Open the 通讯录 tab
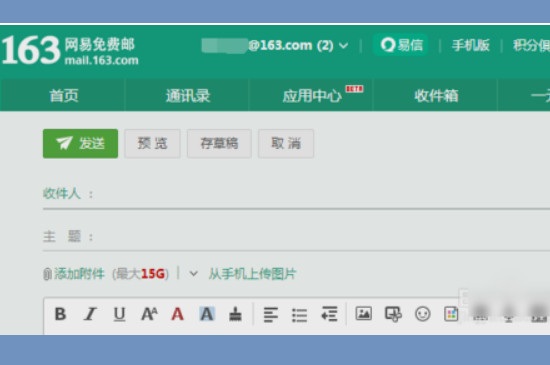The width and height of the screenshot is (550, 365). tap(187, 96)
